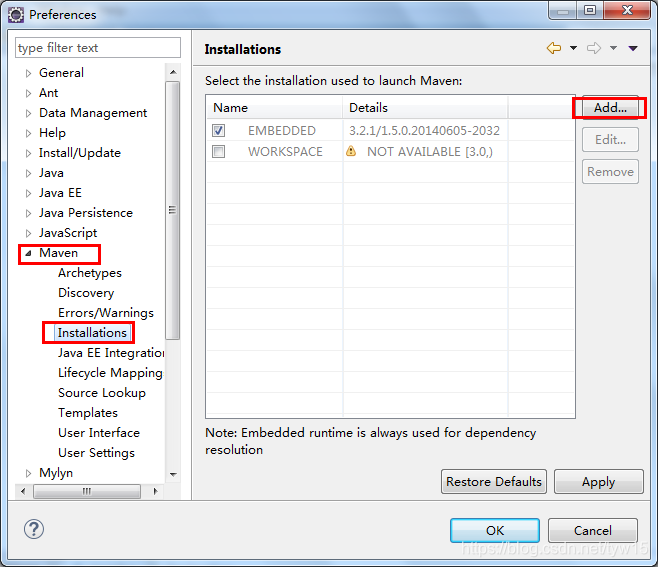Click the horizontal scroll right arrow

point(156,491)
